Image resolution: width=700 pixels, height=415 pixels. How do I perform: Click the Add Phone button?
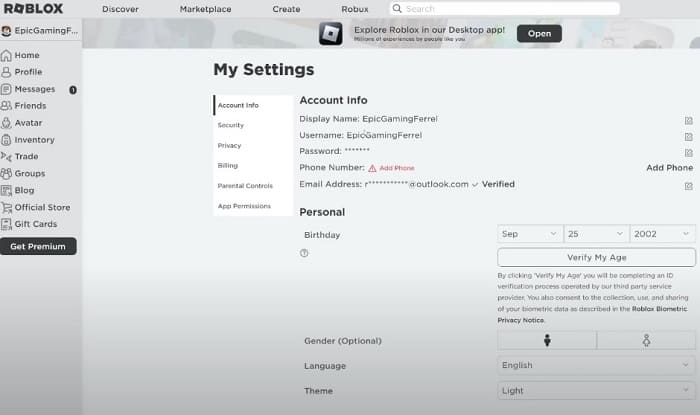[670, 168]
